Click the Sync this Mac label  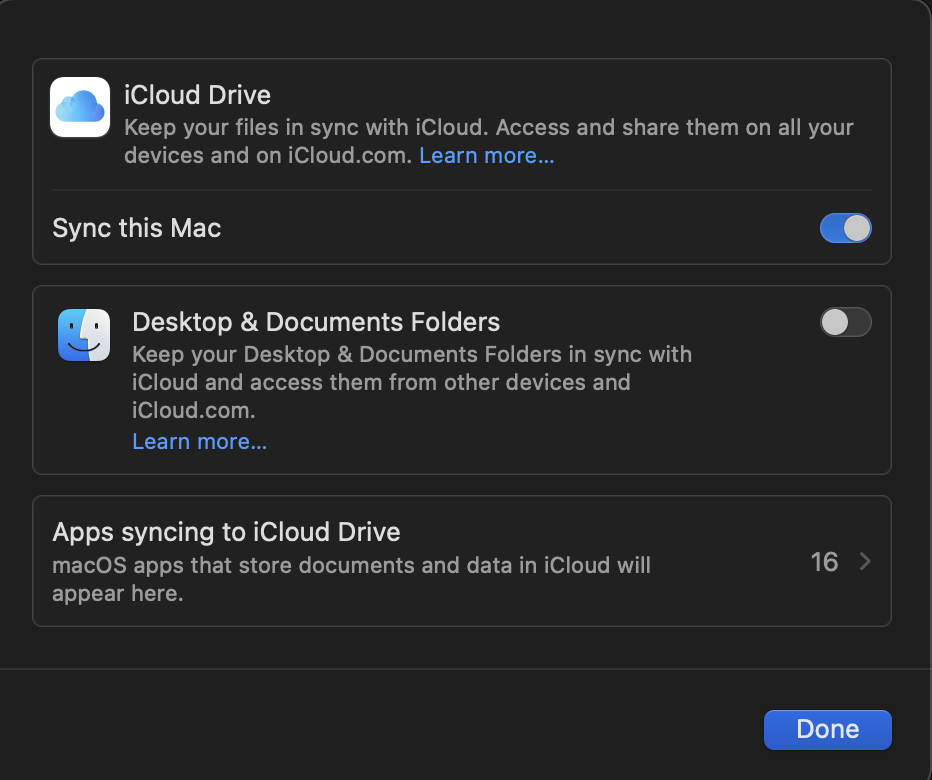[136, 228]
